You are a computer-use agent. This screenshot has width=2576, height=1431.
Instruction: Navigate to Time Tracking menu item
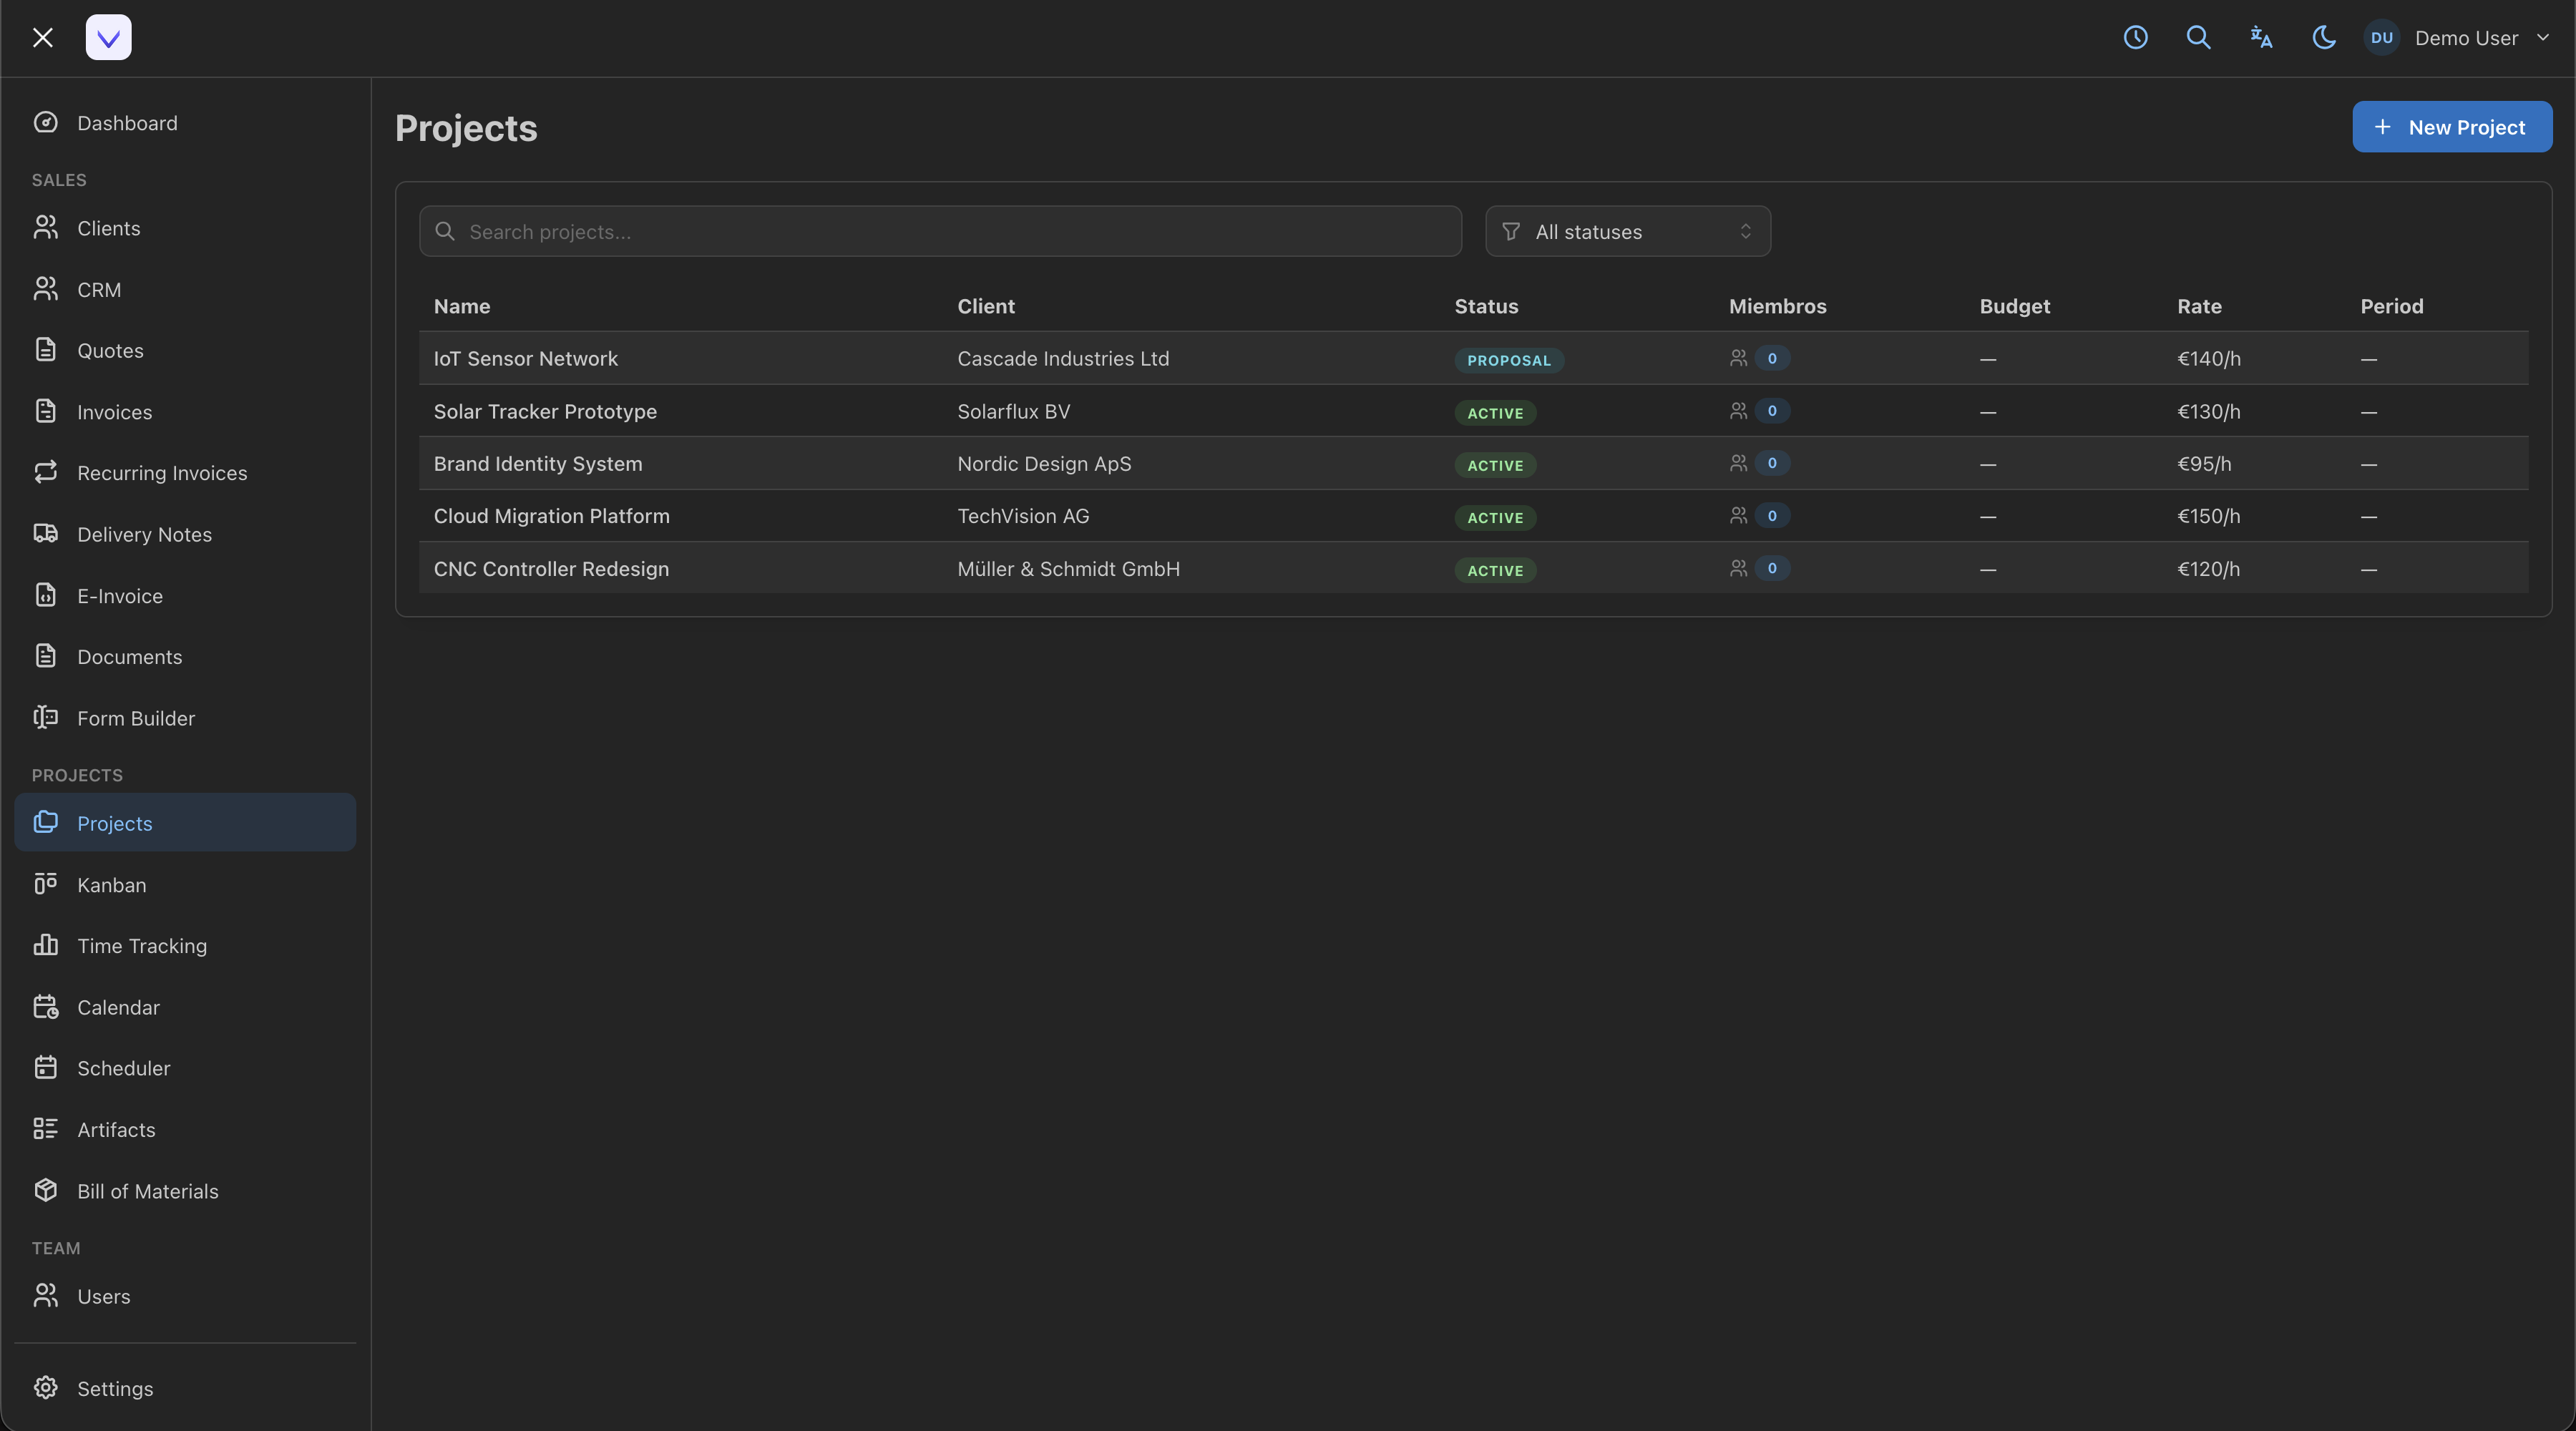(142, 946)
